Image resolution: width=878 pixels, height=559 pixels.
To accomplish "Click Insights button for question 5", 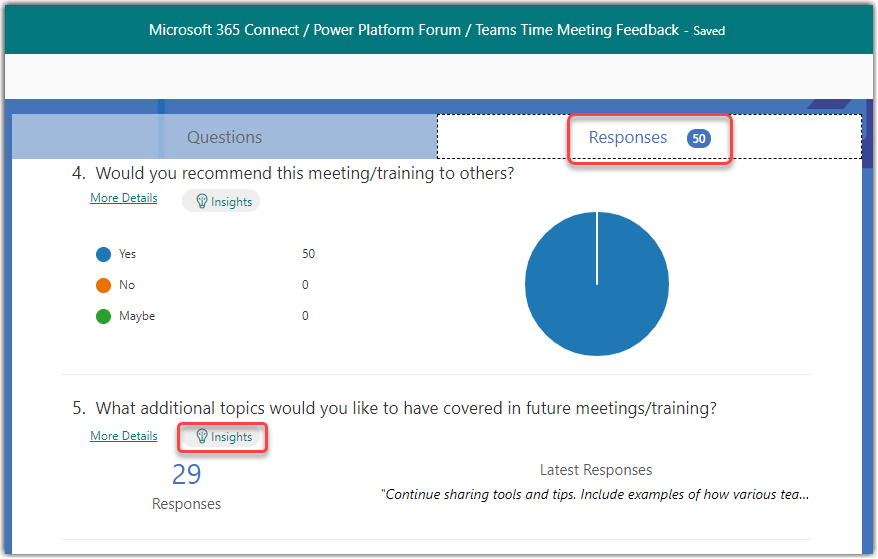I will (223, 437).
